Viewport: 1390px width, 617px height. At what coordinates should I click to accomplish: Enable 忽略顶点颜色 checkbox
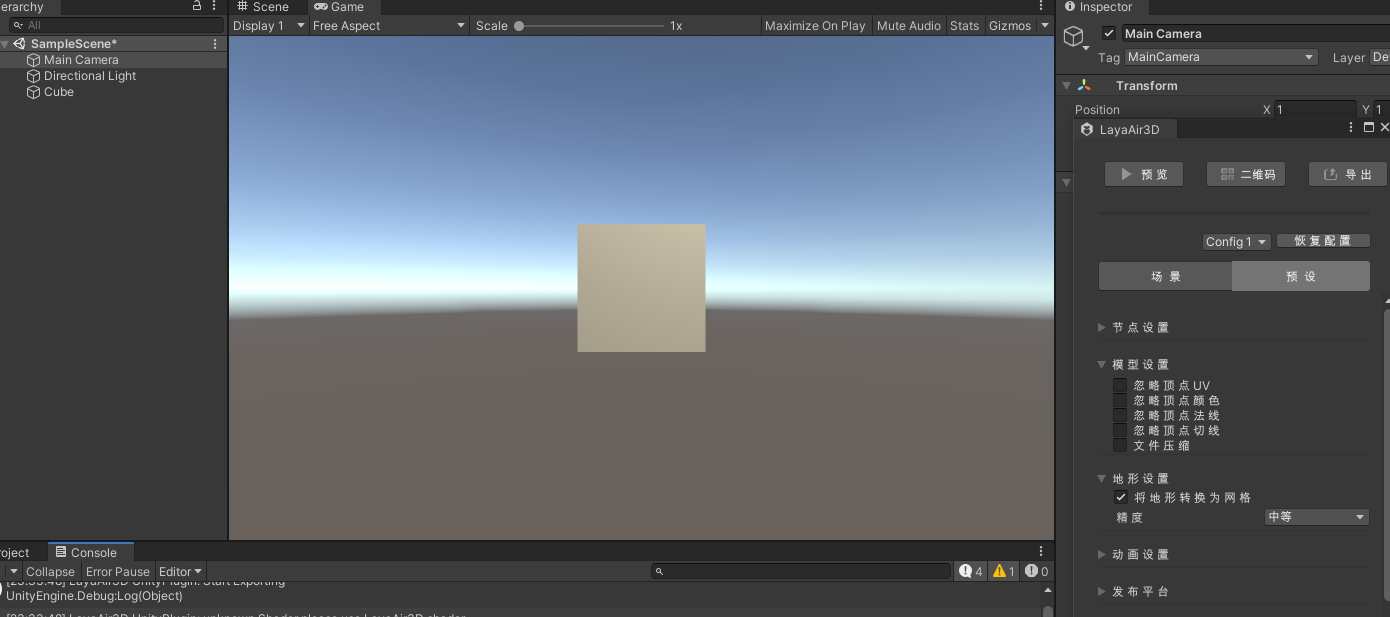tap(1120, 400)
